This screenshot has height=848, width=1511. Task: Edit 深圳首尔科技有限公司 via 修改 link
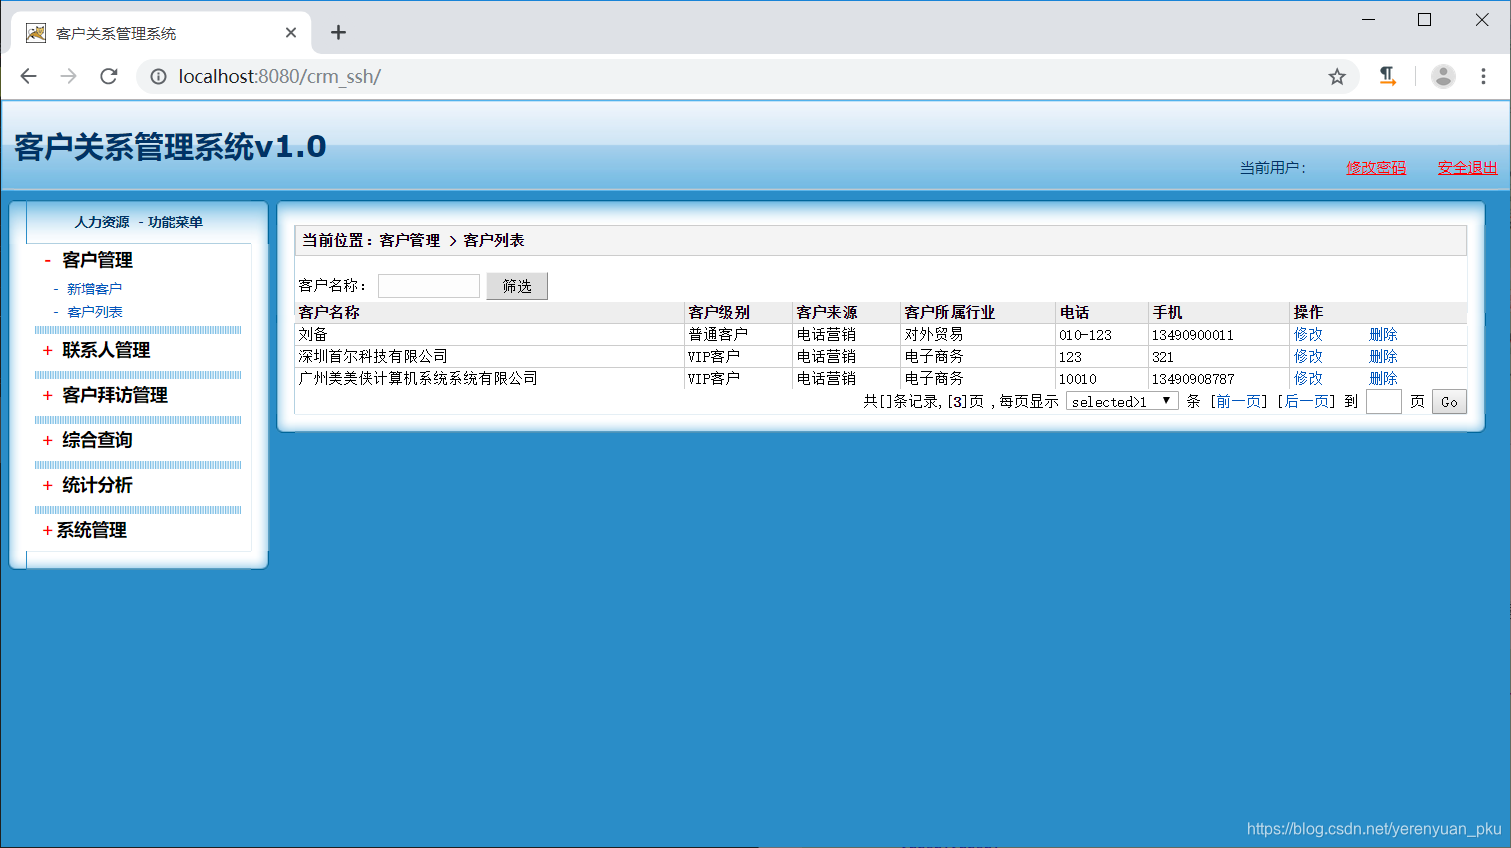1308,356
